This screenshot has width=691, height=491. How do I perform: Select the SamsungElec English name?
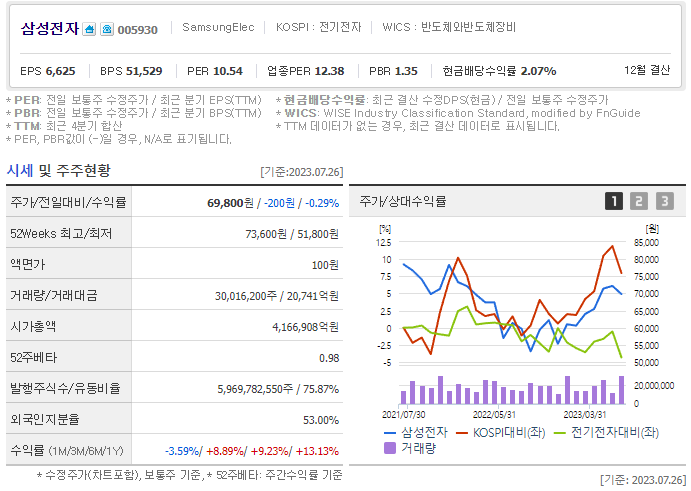click(218, 27)
